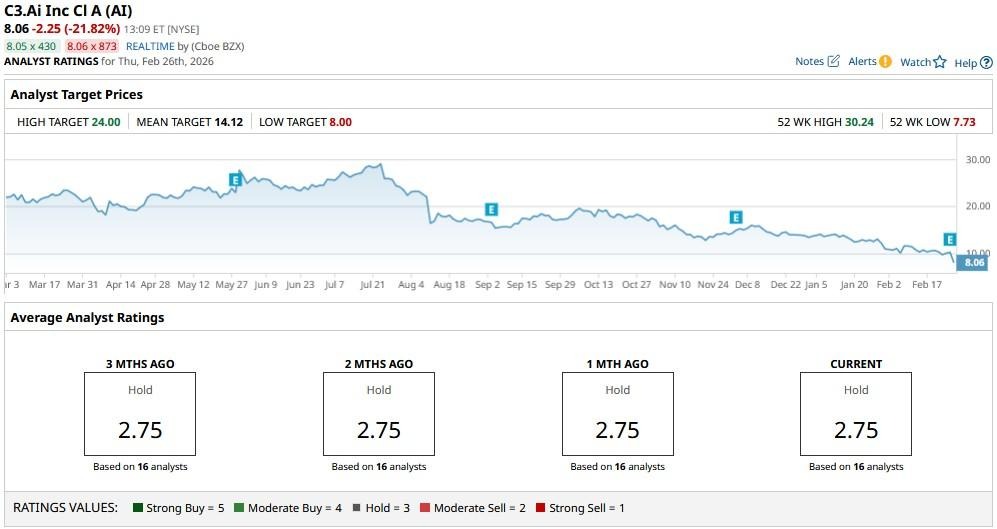Select the 2 MTHS AGO rating box
The image size is (997, 529).
click(379, 414)
